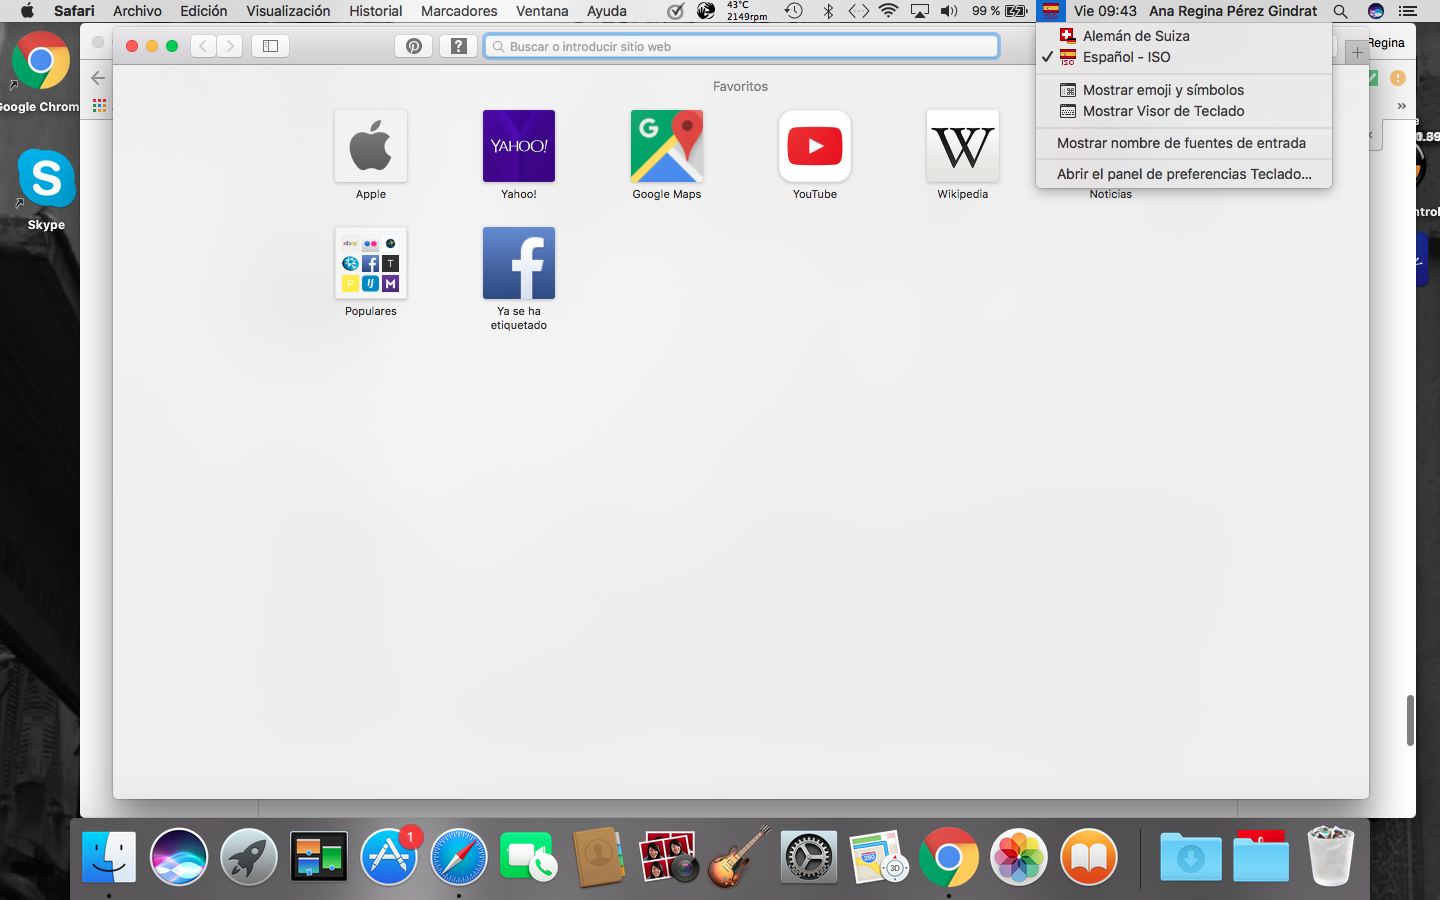Open the Ayuda menu
The height and width of the screenshot is (900, 1440).
tap(607, 11)
